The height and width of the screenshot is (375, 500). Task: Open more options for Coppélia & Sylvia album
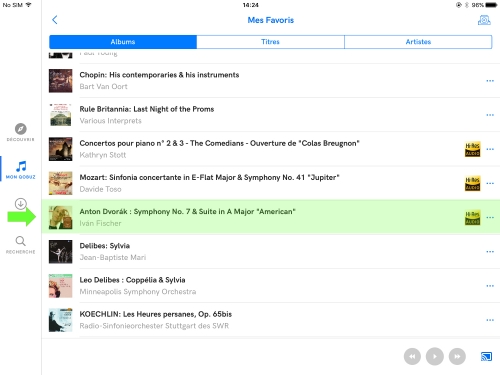[x=490, y=286]
